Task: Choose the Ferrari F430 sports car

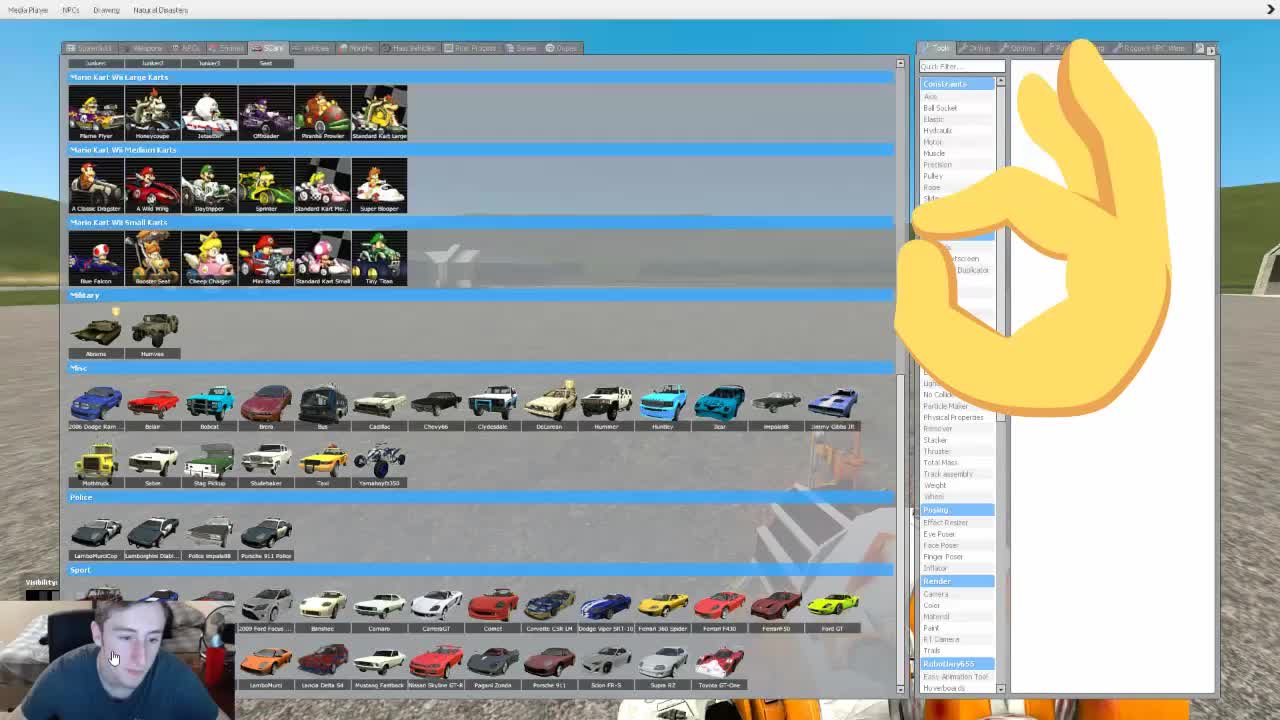Action: click(720, 606)
